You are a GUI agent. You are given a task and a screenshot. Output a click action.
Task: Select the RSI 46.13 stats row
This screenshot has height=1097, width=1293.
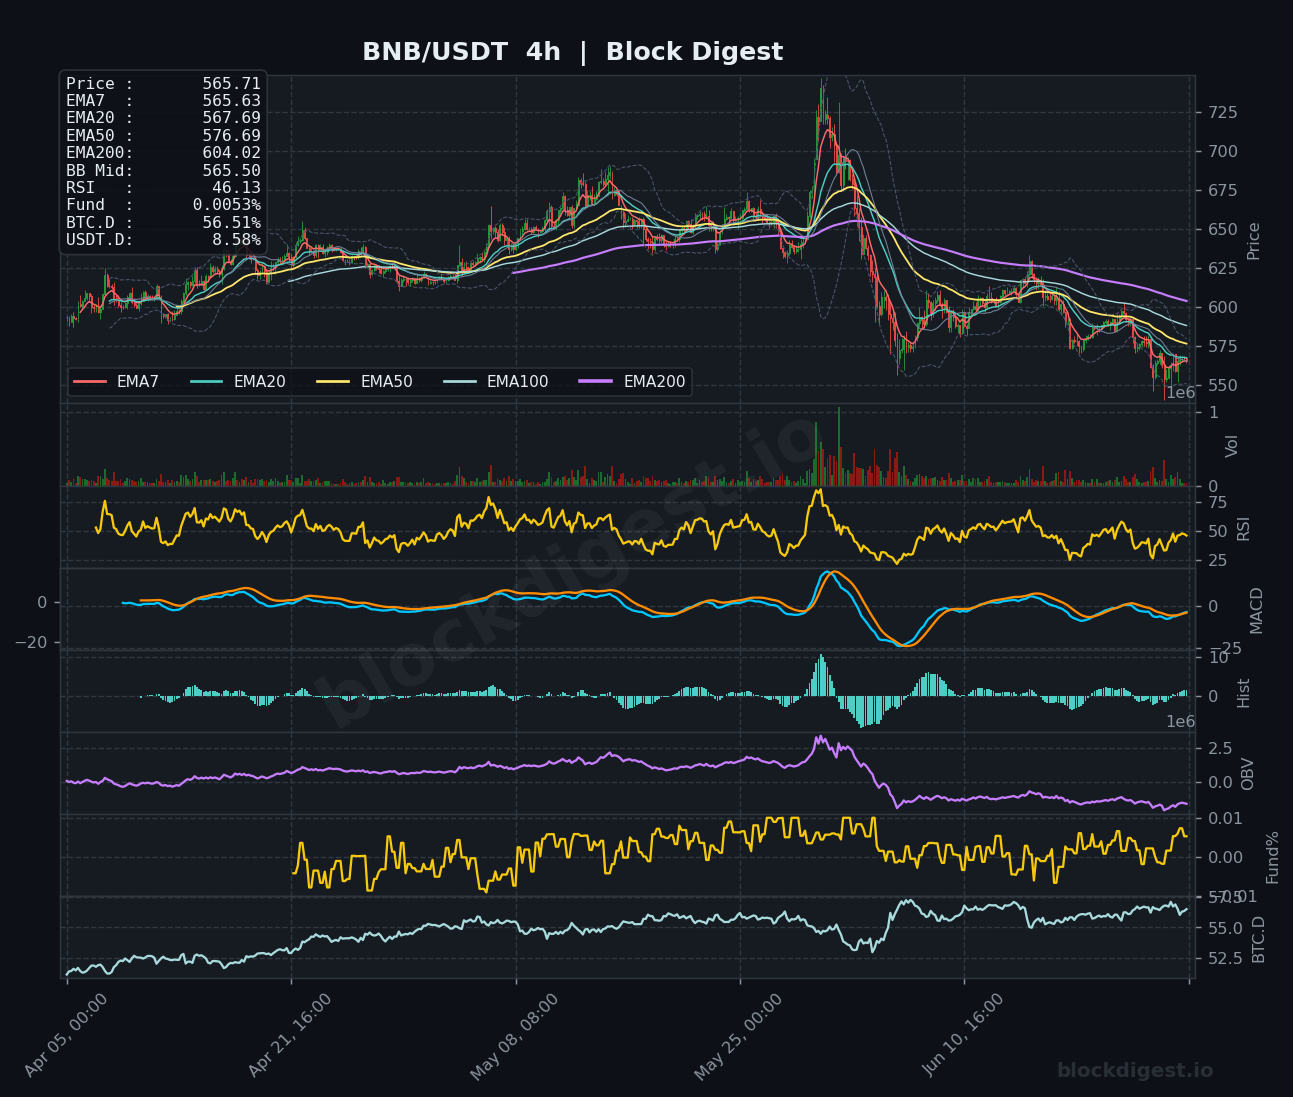click(163, 188)
